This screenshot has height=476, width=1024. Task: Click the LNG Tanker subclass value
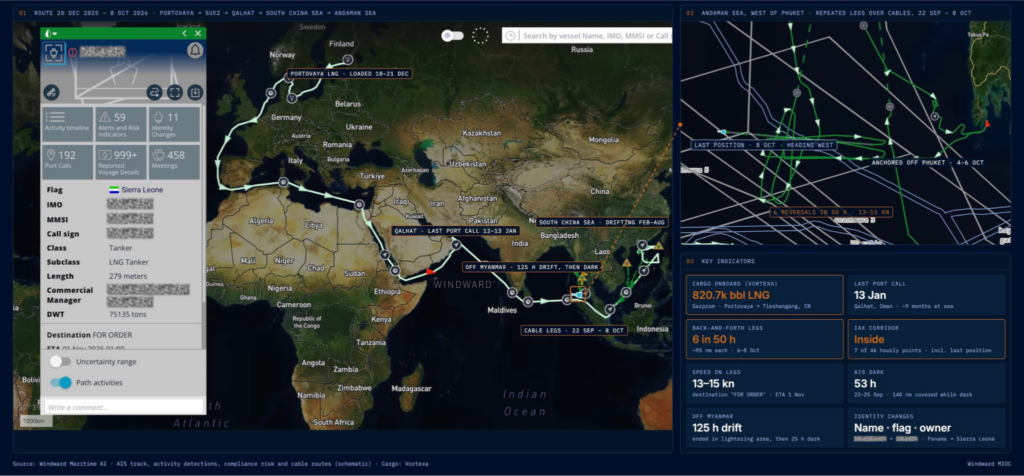tap(129, 262)
